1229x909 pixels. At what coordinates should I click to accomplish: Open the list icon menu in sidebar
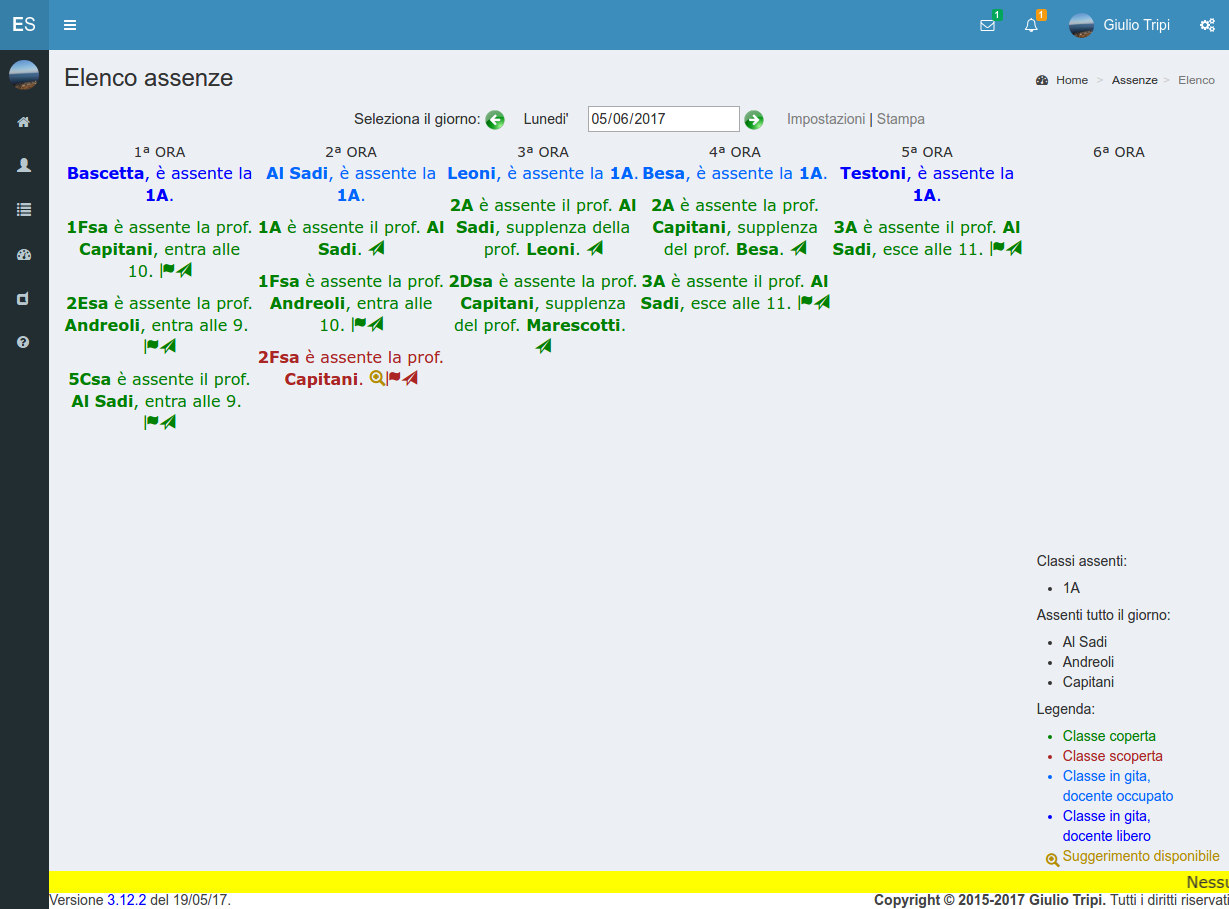(24, 210)
